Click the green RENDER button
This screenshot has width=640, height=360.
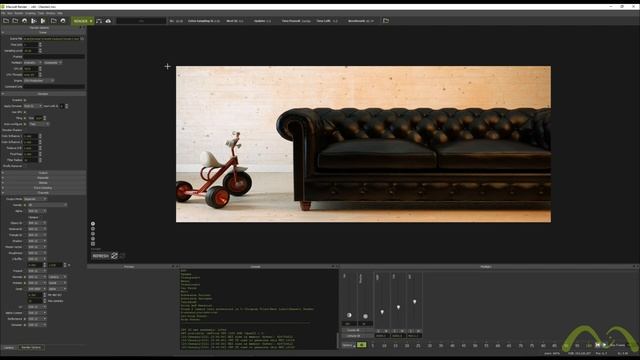(x=81, y=21)
